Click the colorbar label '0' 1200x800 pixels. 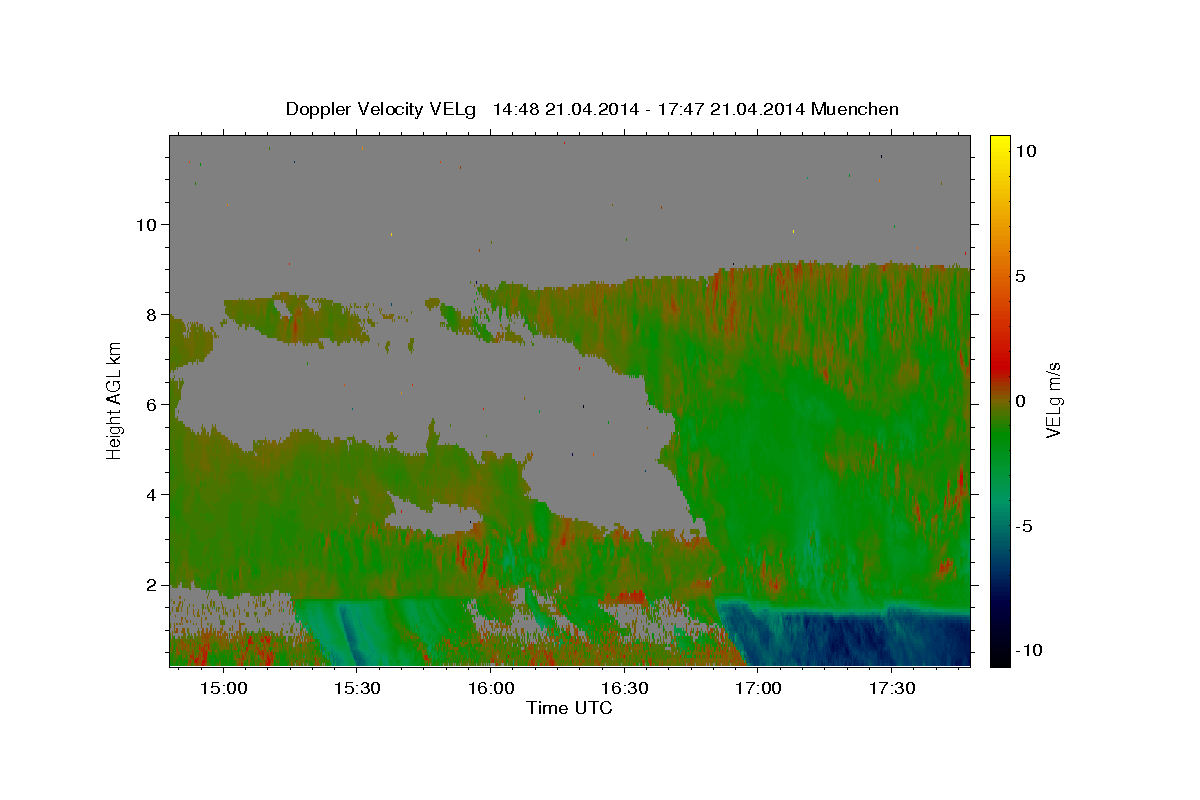[x=1020, y=400]
